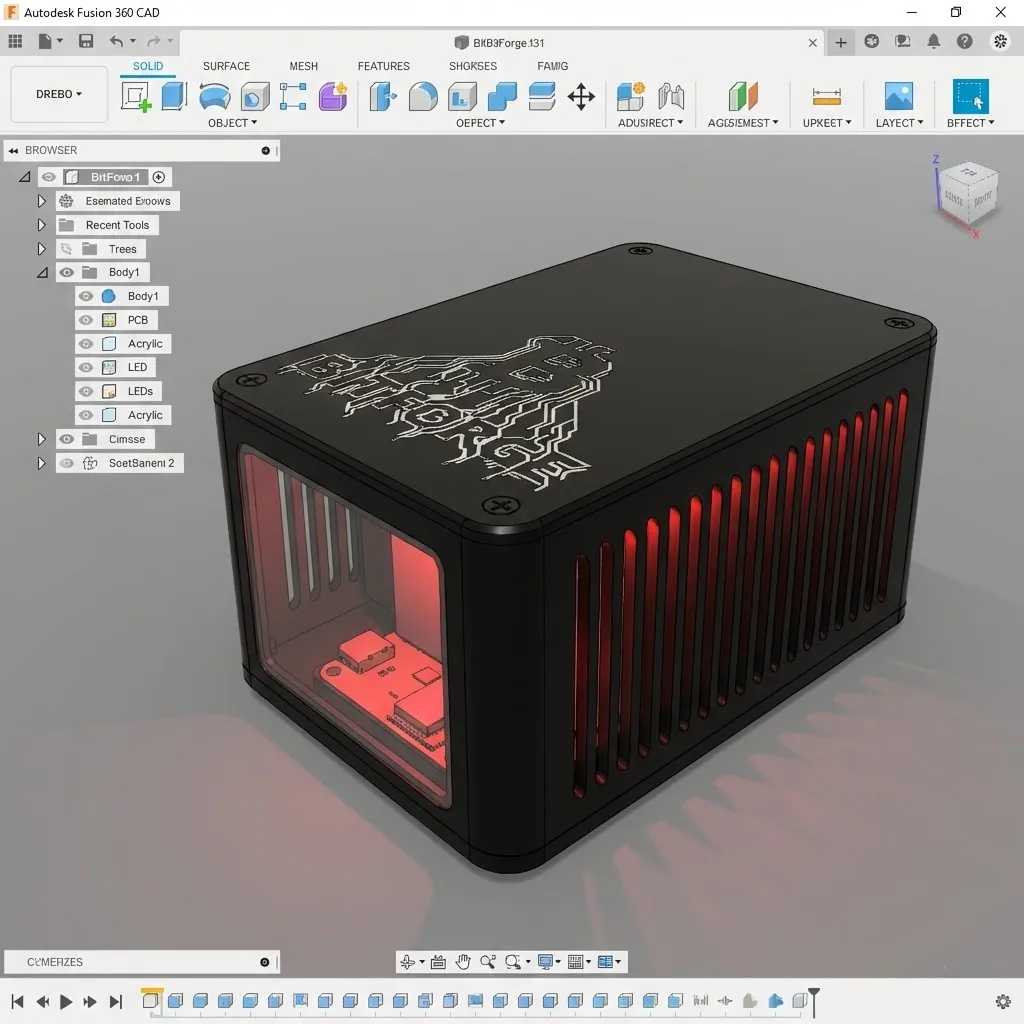1024x1024 pixels.
Task: Open the OBJECT dropdown in the toolbar
Action: pos(232,122)
